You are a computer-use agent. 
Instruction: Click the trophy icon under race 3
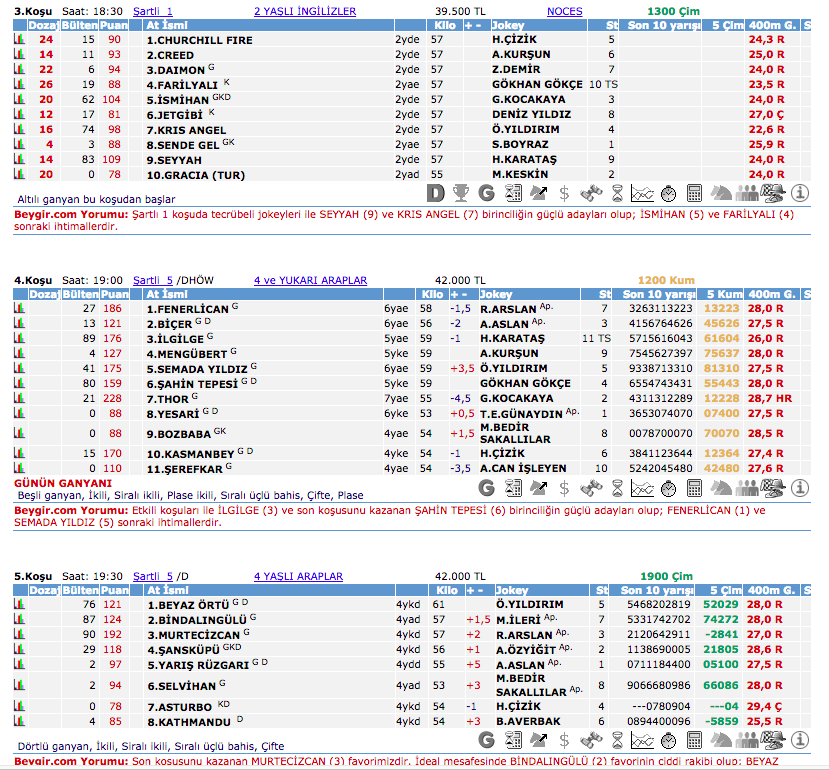click(461, 192)
